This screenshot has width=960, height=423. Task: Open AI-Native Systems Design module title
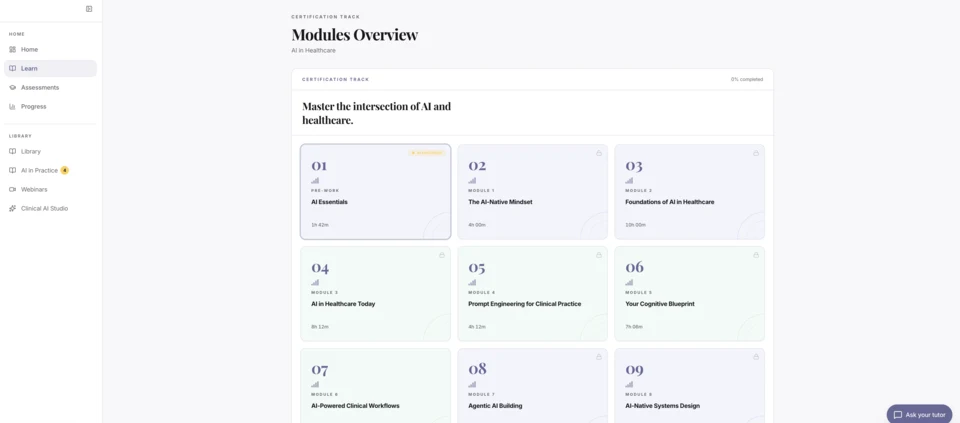tap(662, 406)
